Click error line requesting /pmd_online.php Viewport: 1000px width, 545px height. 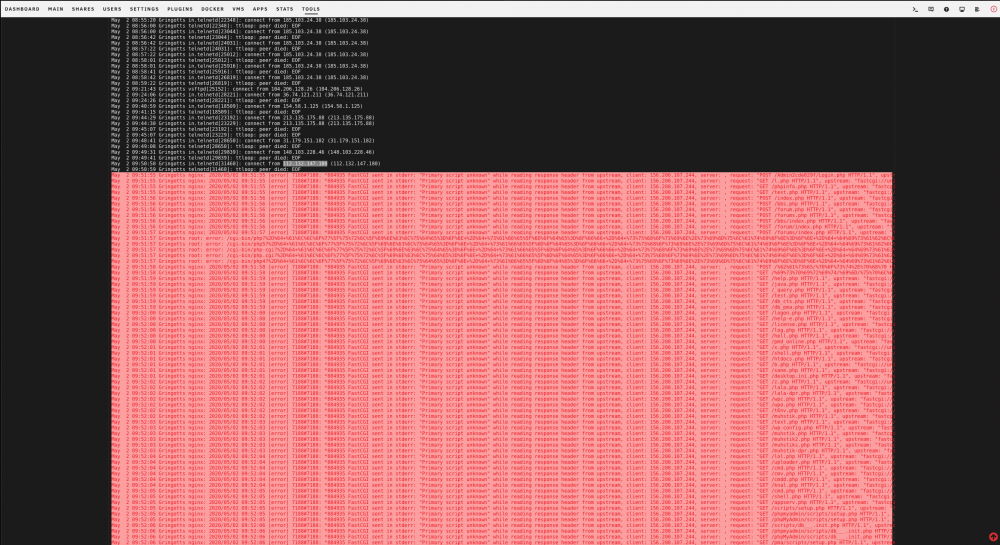point(503,342)
